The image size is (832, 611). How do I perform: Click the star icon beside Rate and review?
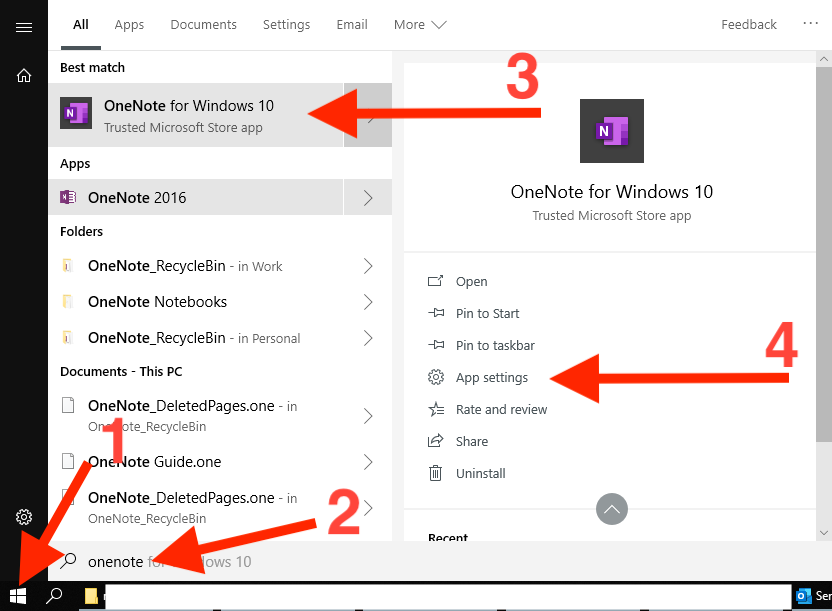[x=436, y=409]
